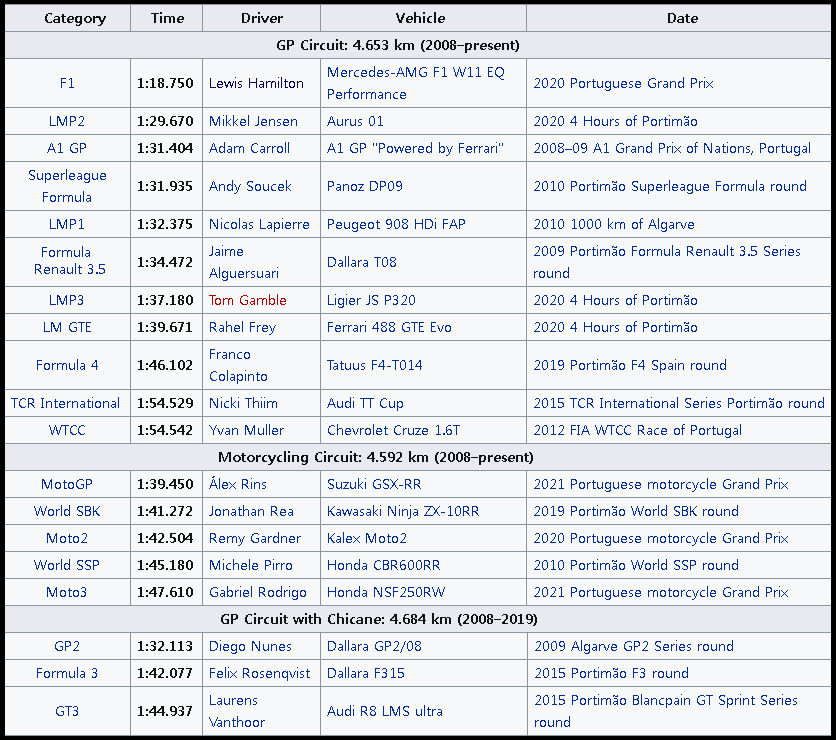836x740 pixels.
Task: Open the Felix Rosenqvist driver link
Action: (259, 673)
